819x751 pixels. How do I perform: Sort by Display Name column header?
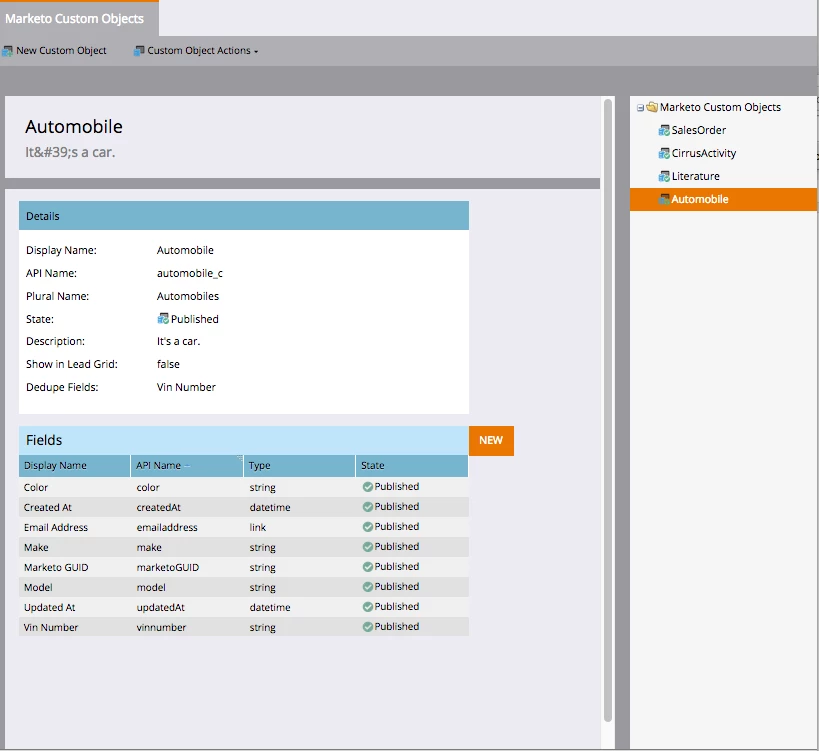[x=74, y=465]
